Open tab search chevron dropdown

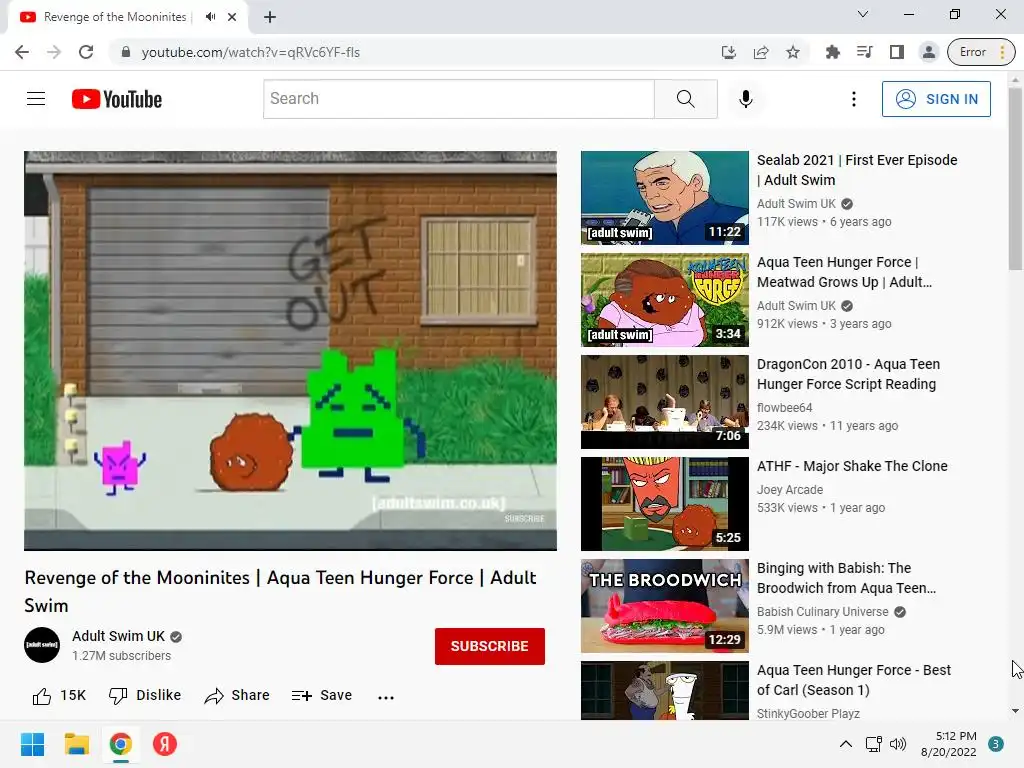(x=863, y=14)
